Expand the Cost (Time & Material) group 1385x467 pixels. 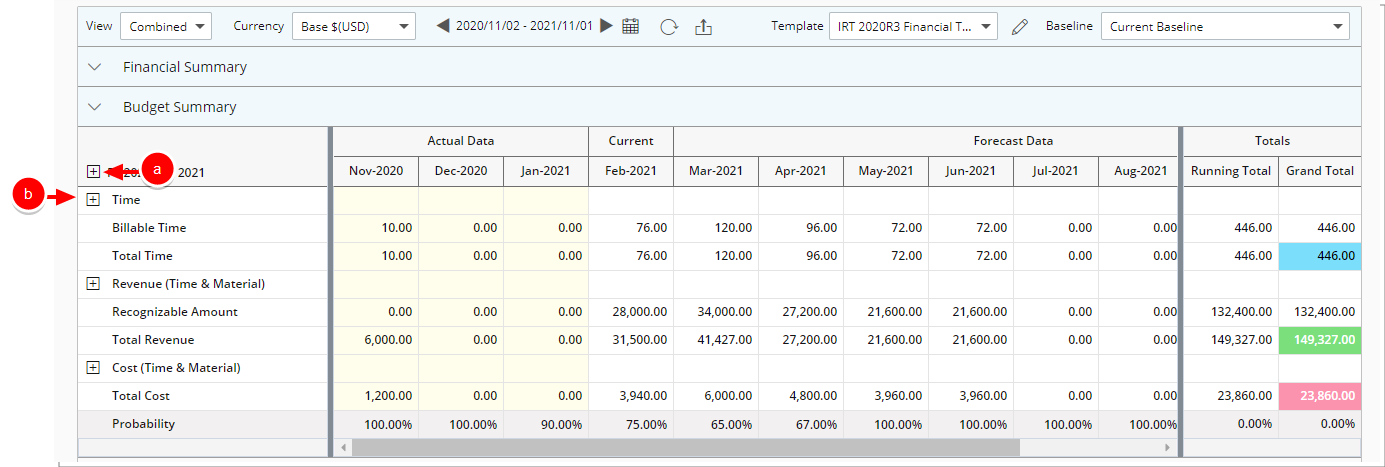93,368
